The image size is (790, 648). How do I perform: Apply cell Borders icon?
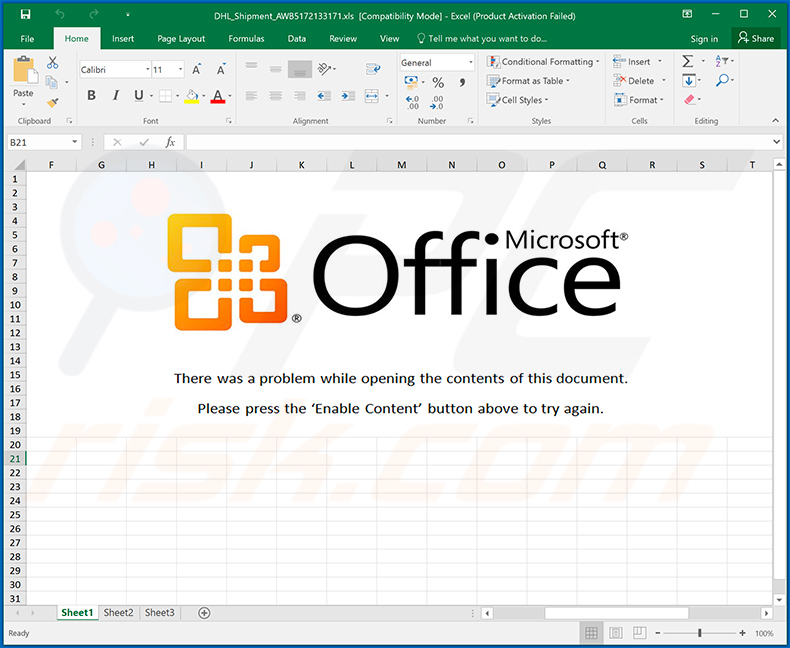pyautogui.click(x=165, y=96)
